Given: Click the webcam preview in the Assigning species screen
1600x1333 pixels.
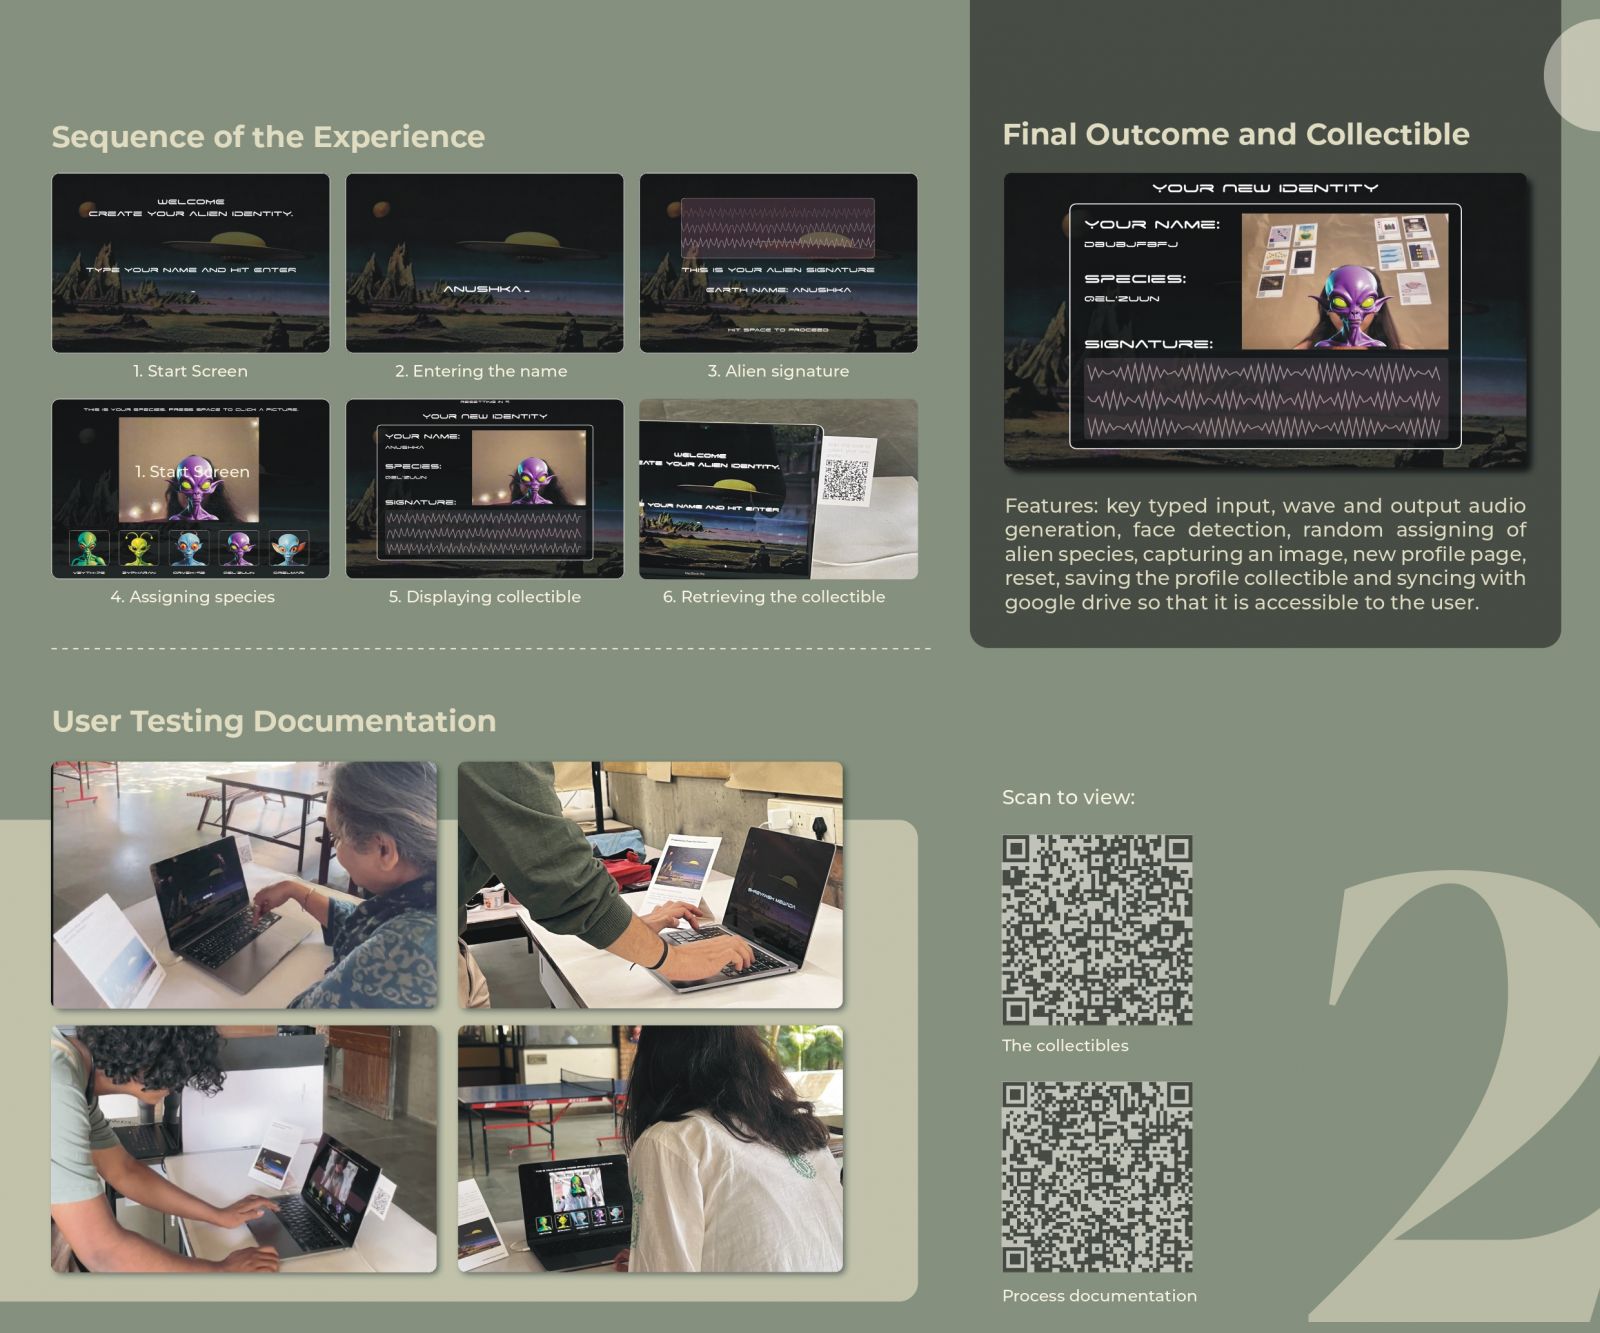Looking at the screenshot, I should (188, 470).
